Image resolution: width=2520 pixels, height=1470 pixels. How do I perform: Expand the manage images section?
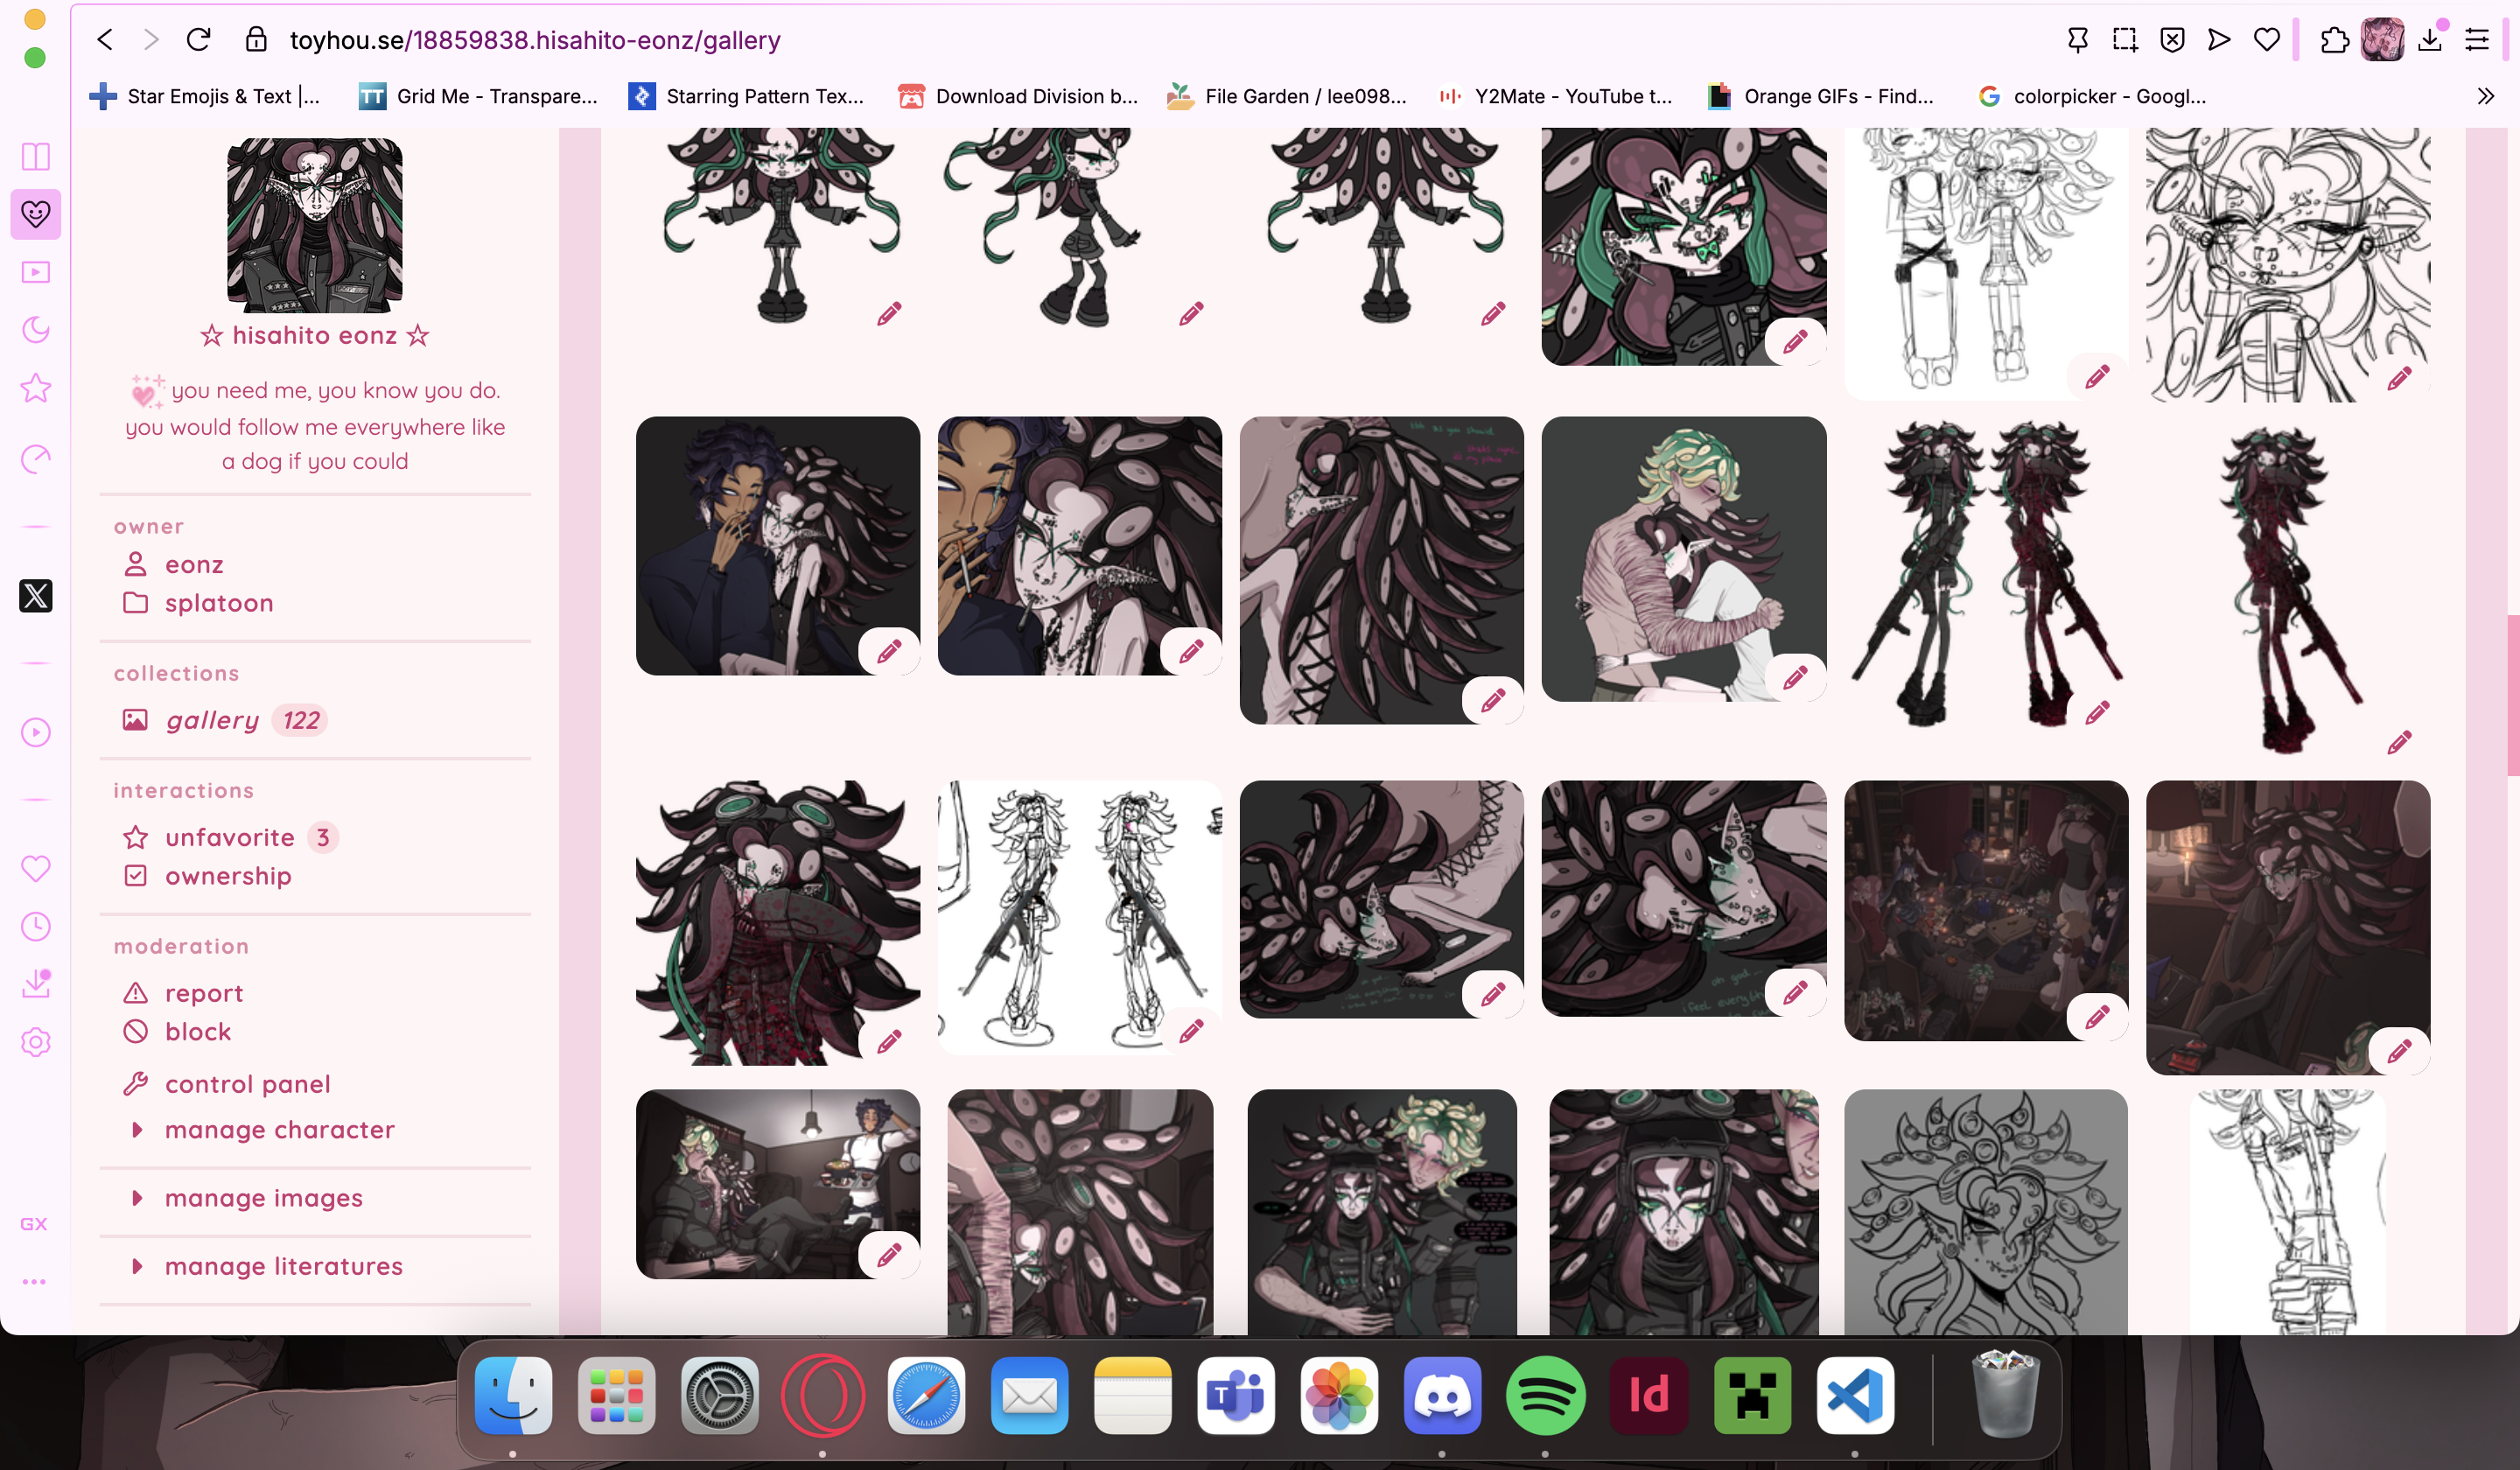point(263,1198)
